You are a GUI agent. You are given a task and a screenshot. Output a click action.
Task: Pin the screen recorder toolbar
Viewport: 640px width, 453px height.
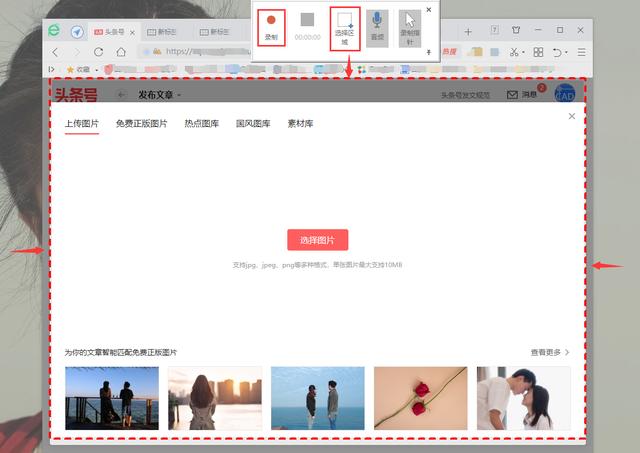[429, 52]
